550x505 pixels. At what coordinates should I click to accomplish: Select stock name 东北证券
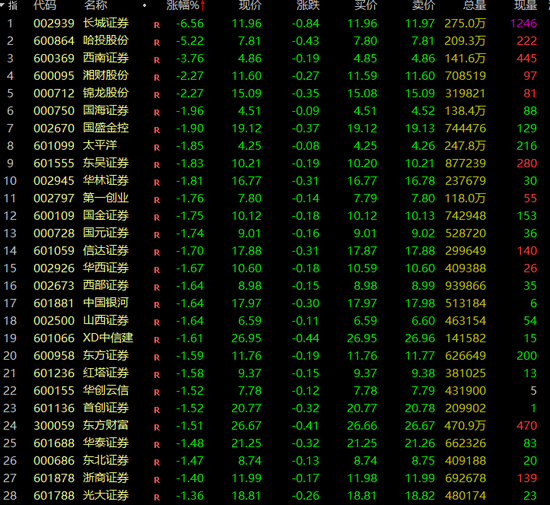point(106,460)
